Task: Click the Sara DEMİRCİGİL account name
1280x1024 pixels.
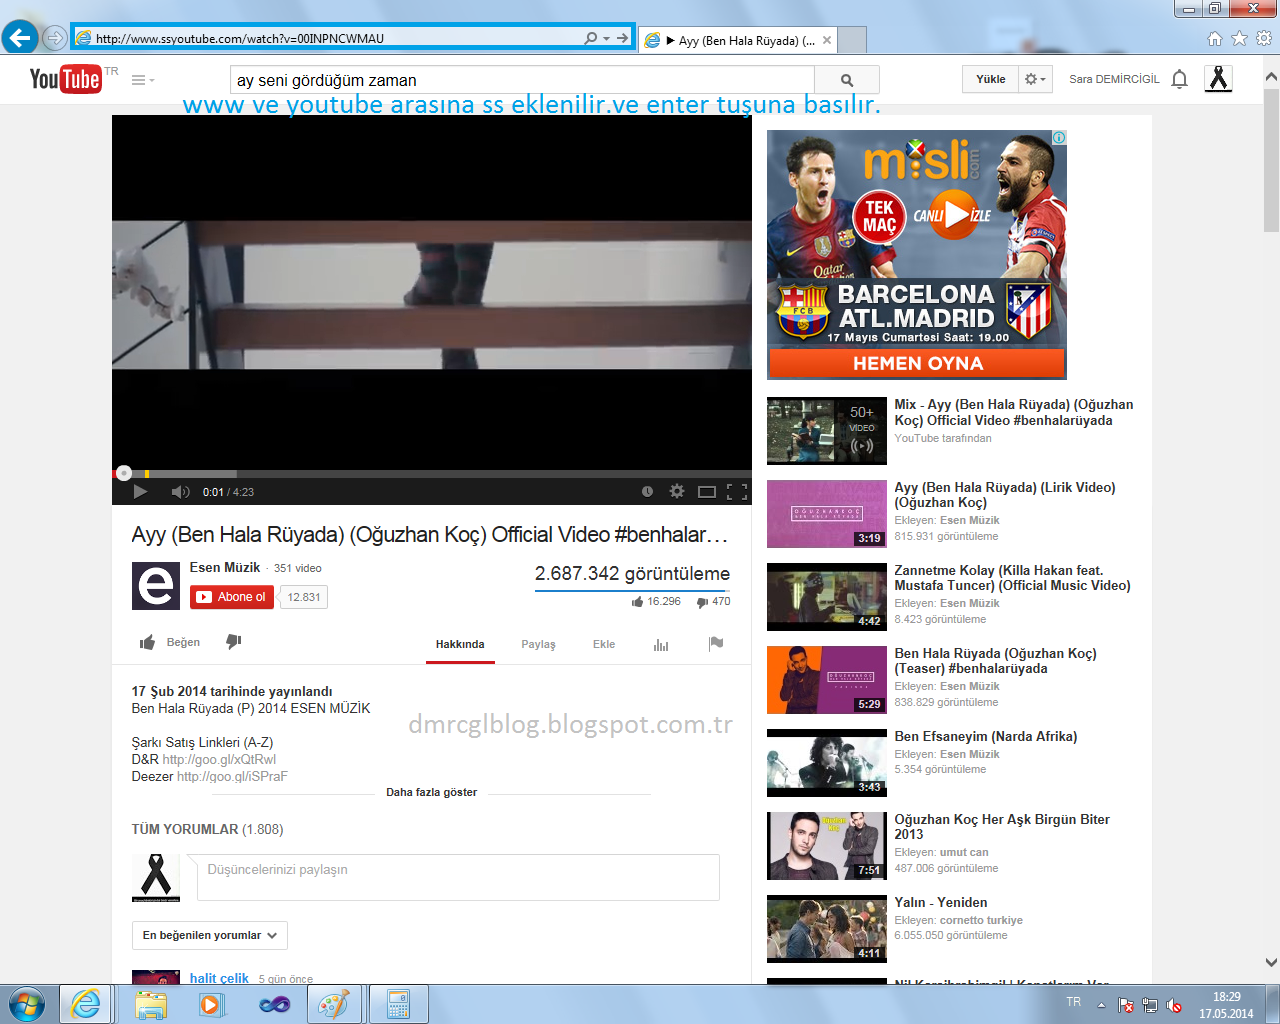Action: [1114, 79]
